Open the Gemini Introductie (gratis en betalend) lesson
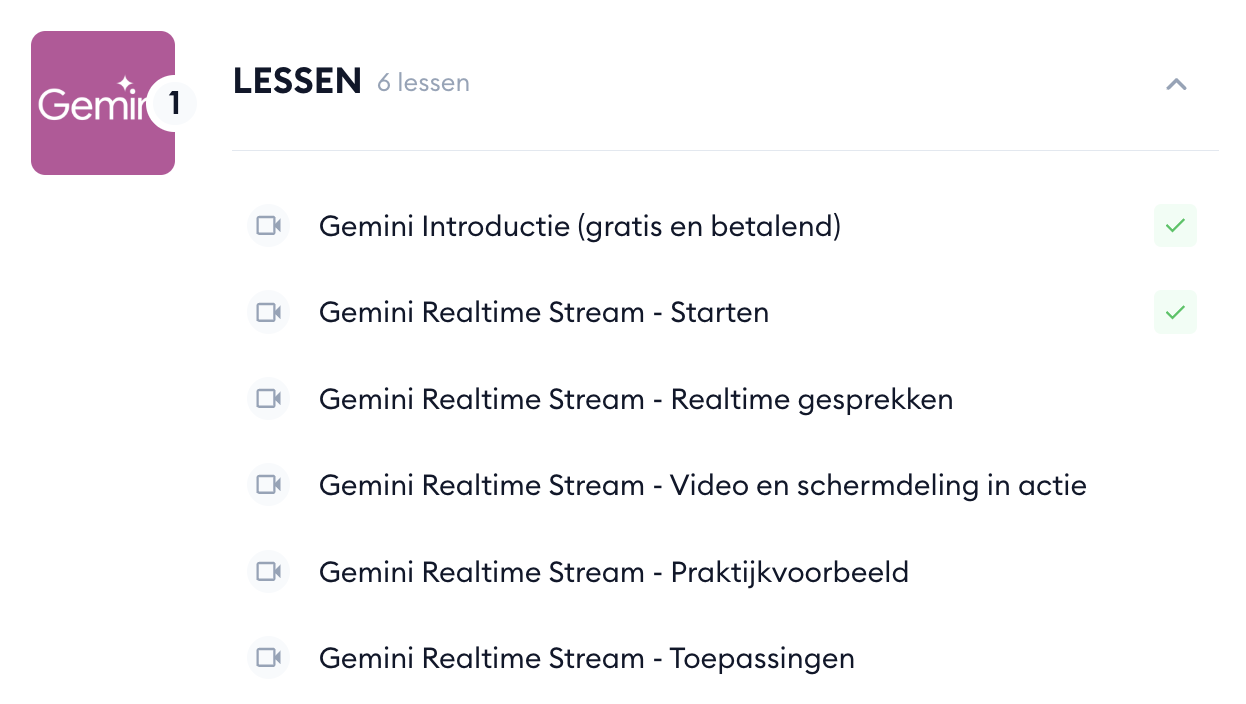 (580, 227)
